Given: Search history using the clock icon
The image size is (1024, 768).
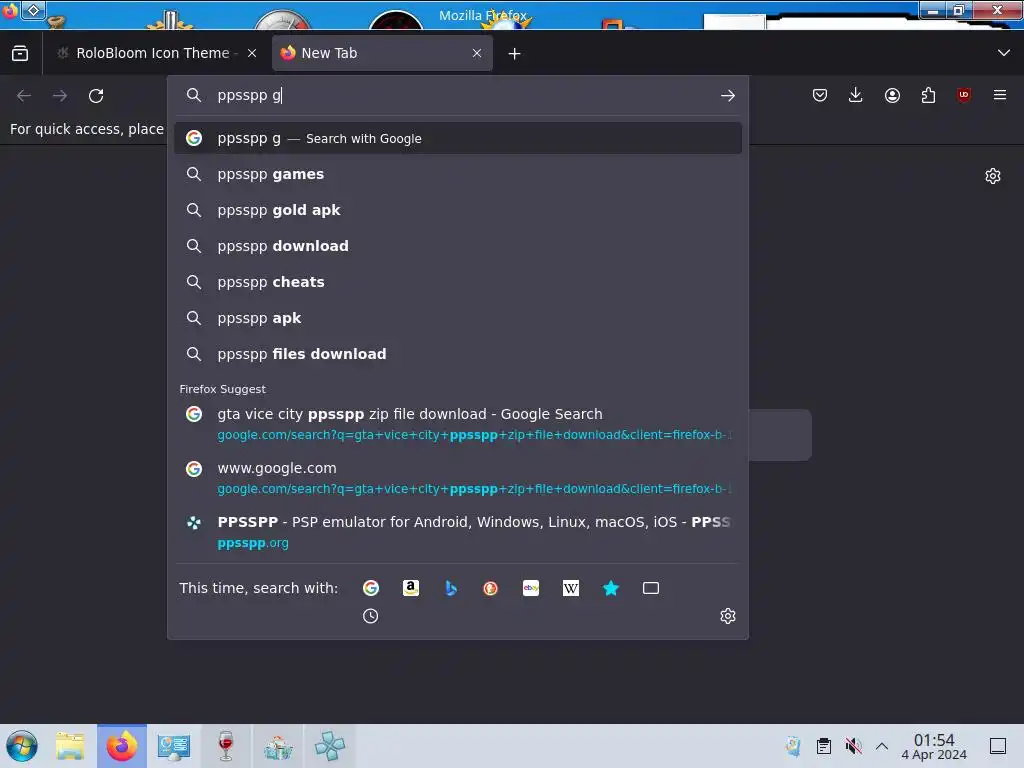Looking at the screenshot, I should point(370,616).
